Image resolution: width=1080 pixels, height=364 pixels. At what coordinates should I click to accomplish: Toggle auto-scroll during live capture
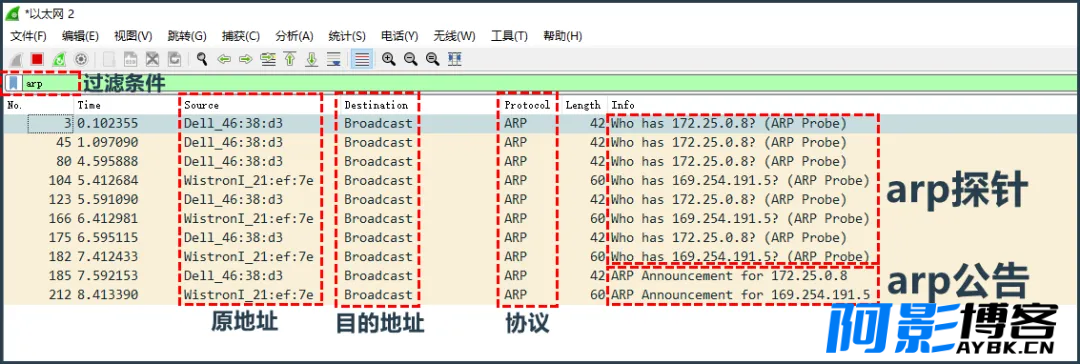[x=334, y=59]
